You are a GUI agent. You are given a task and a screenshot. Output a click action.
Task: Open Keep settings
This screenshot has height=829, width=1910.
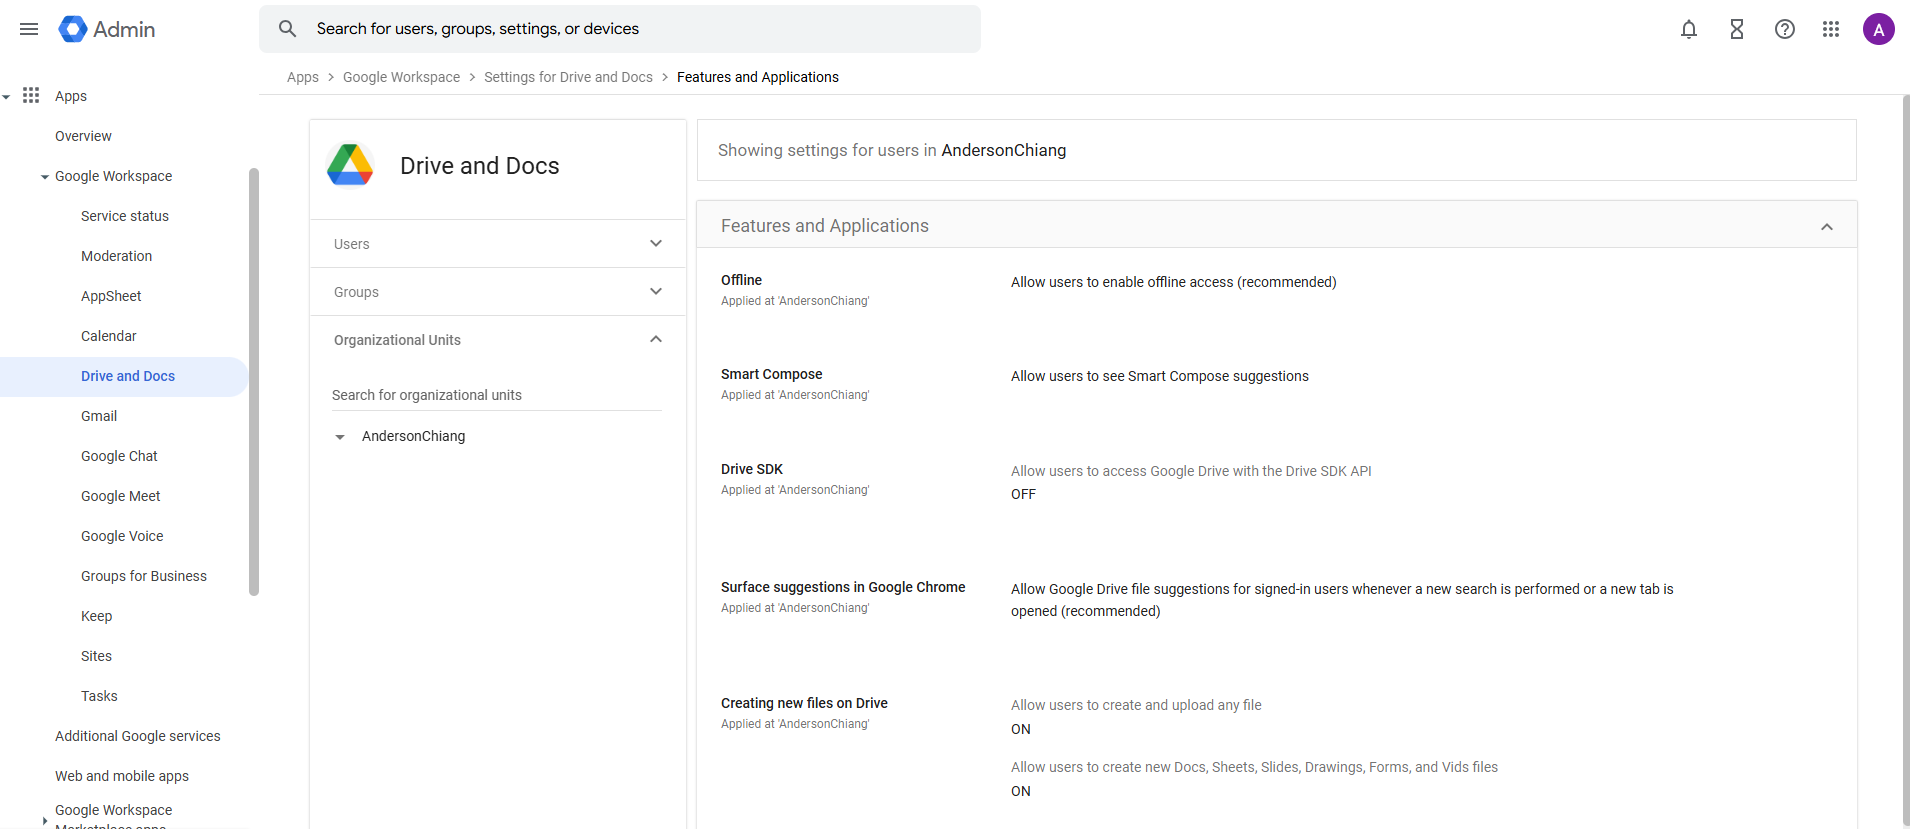96,616
